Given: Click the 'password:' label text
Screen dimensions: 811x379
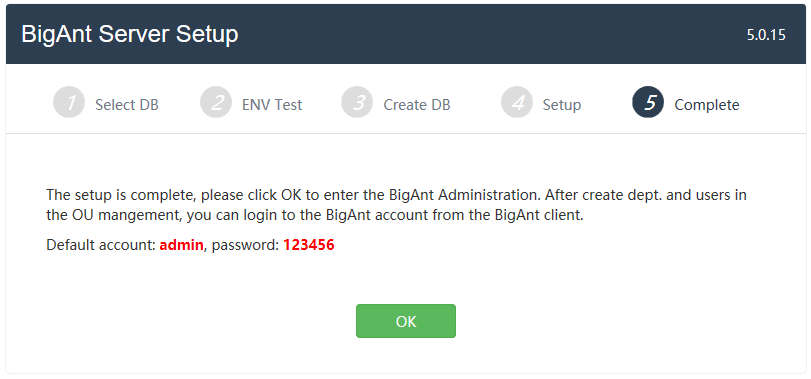Looking at the screenshot, I should pyautogui.click(x=246, y=246).
